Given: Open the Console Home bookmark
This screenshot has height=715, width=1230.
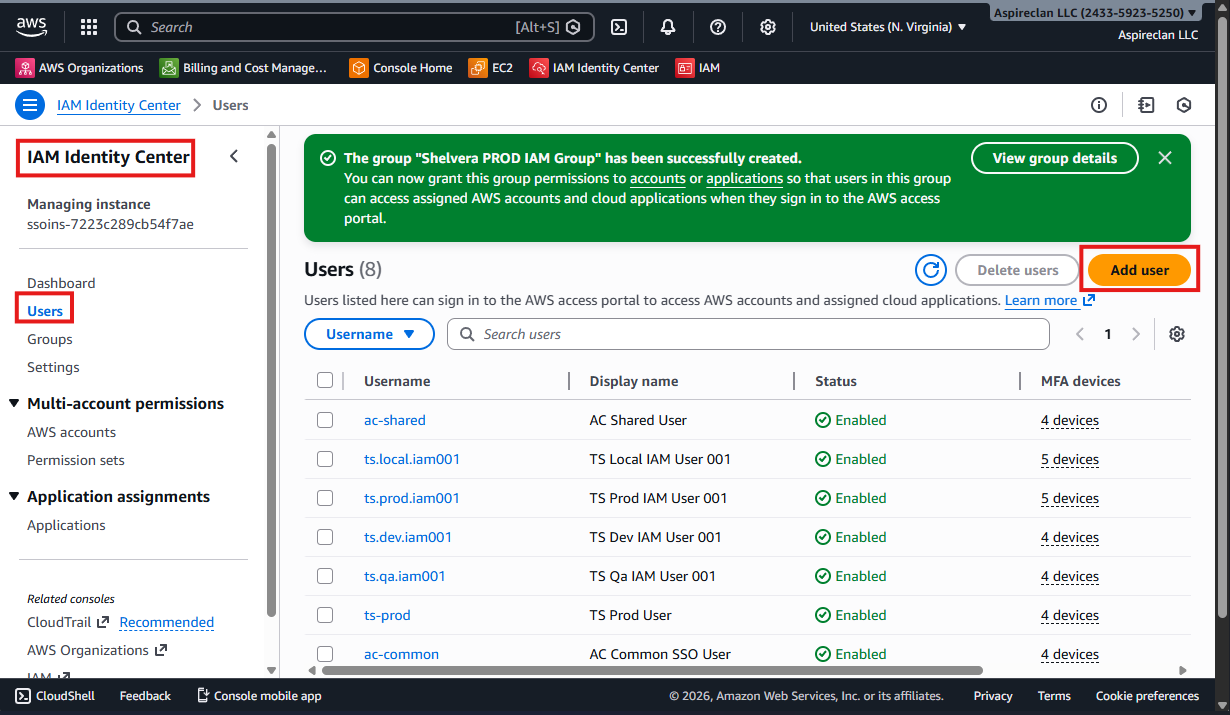Looking at the screenshot, I should 401,68.
